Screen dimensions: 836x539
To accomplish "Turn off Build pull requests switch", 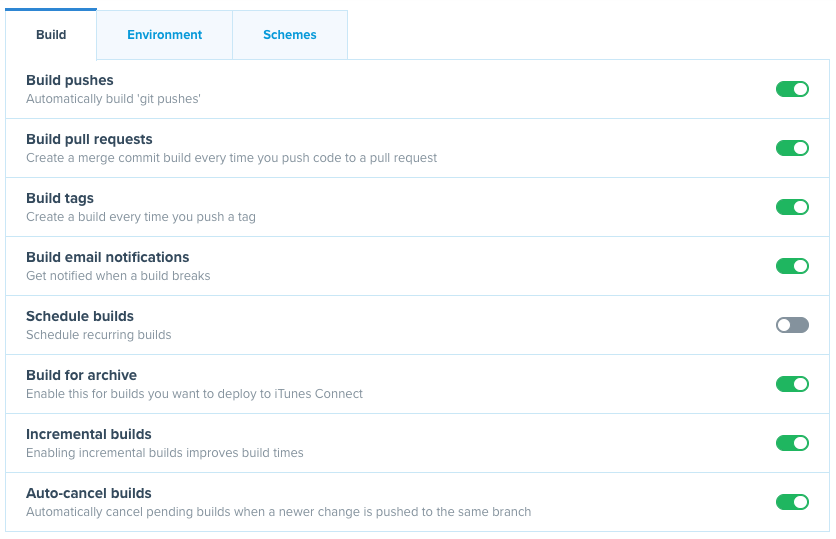I will coord(792,148).
